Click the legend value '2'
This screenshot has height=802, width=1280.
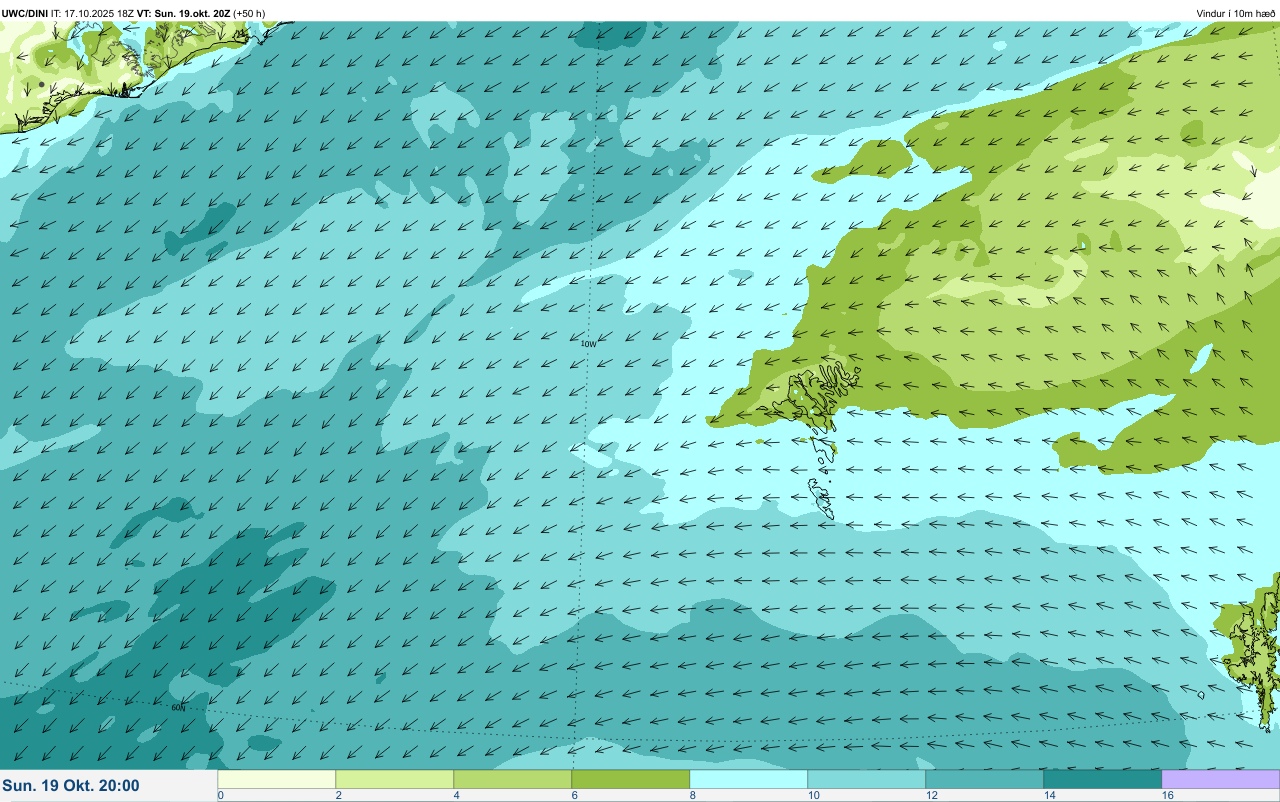[x=338, y=795]
